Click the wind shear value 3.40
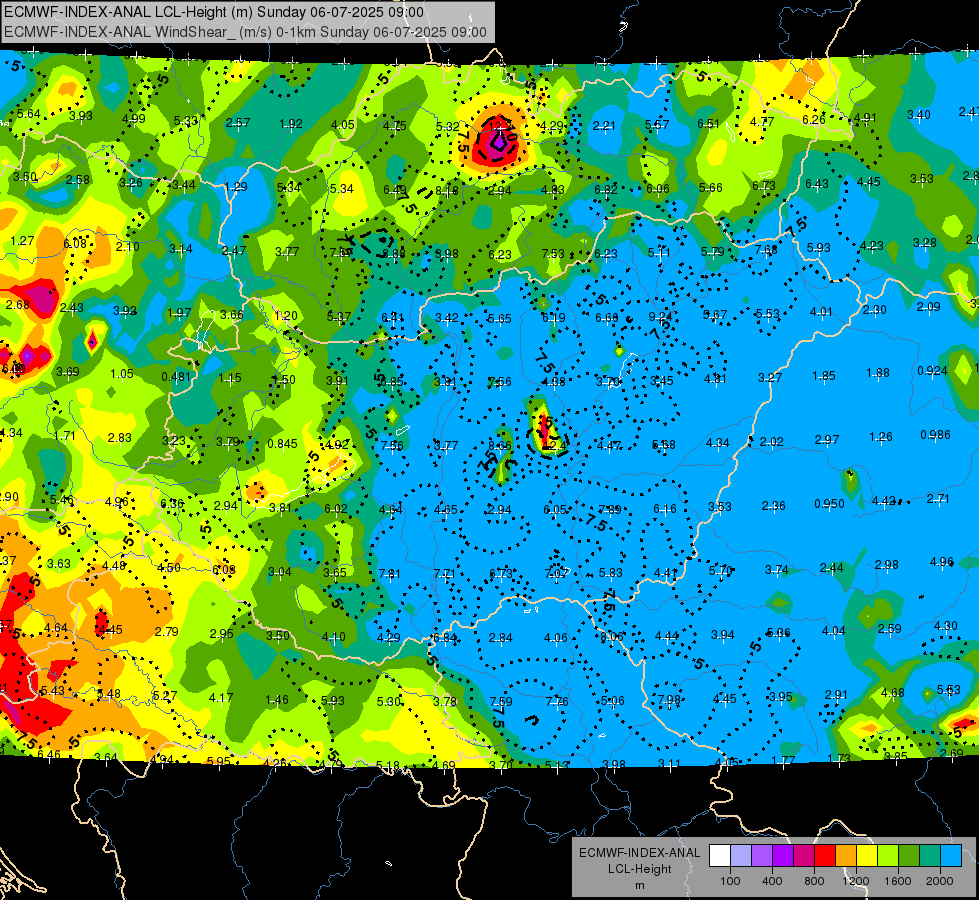Image resolution: width=979 pixels, height=900 pixels. point(918,114)
